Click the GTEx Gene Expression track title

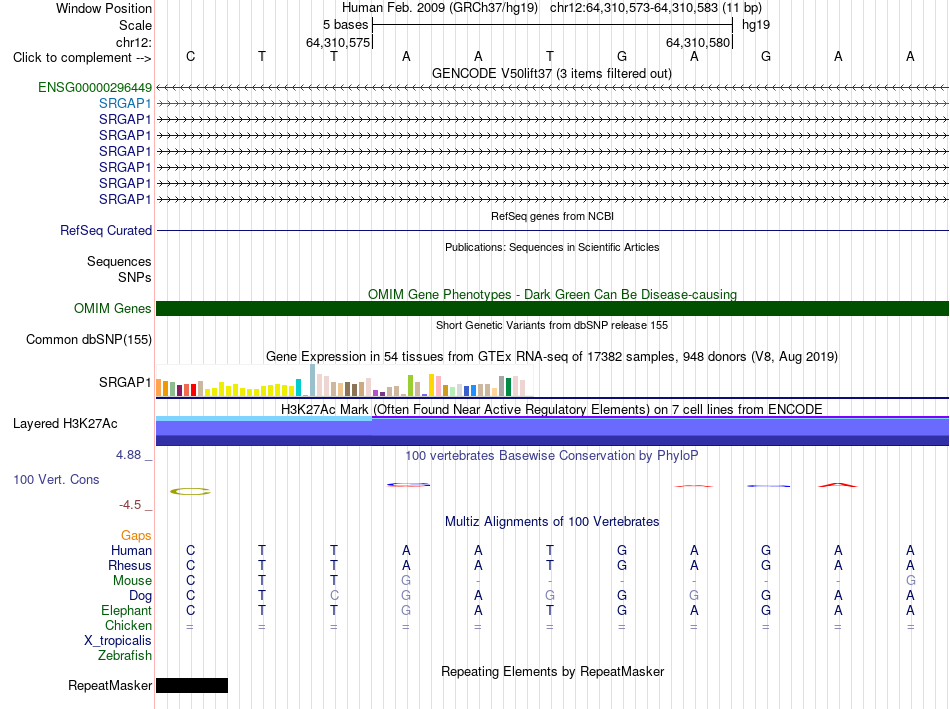[551, 356]
